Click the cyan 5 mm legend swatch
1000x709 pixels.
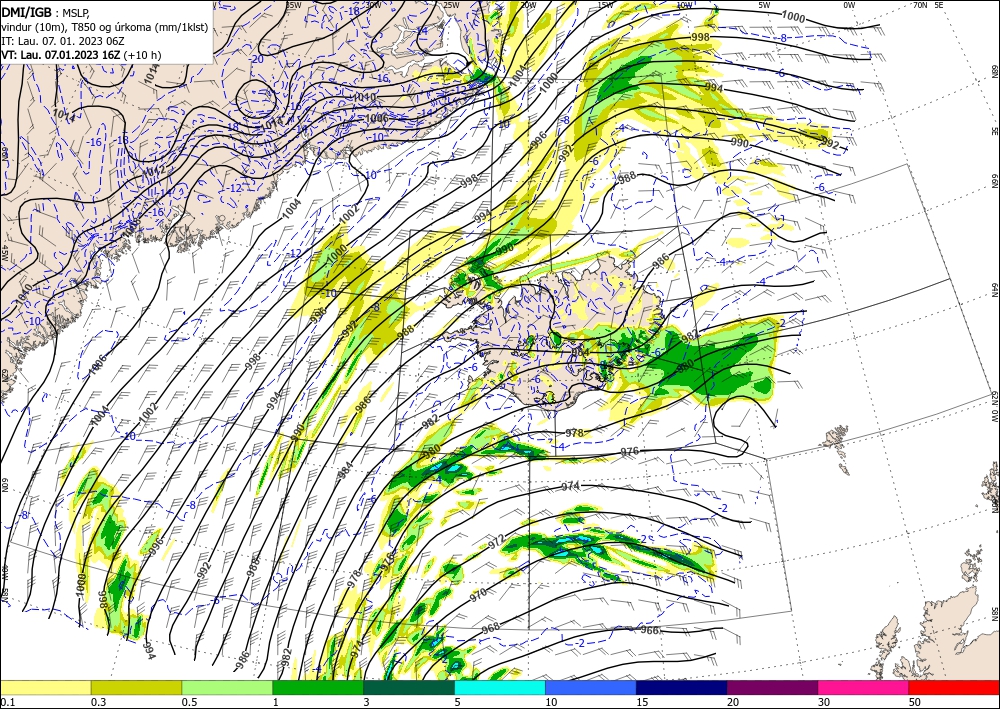point(500,687)
